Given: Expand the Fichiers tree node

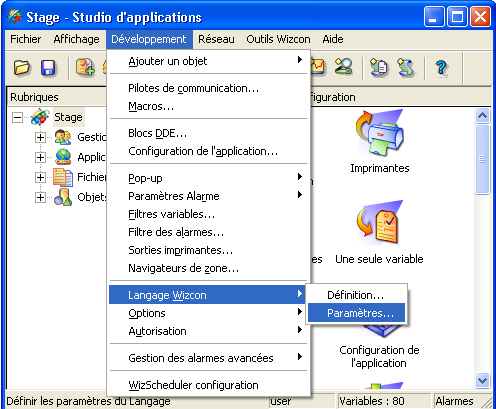Looking at the screenshot, I should tap(40, 177).
